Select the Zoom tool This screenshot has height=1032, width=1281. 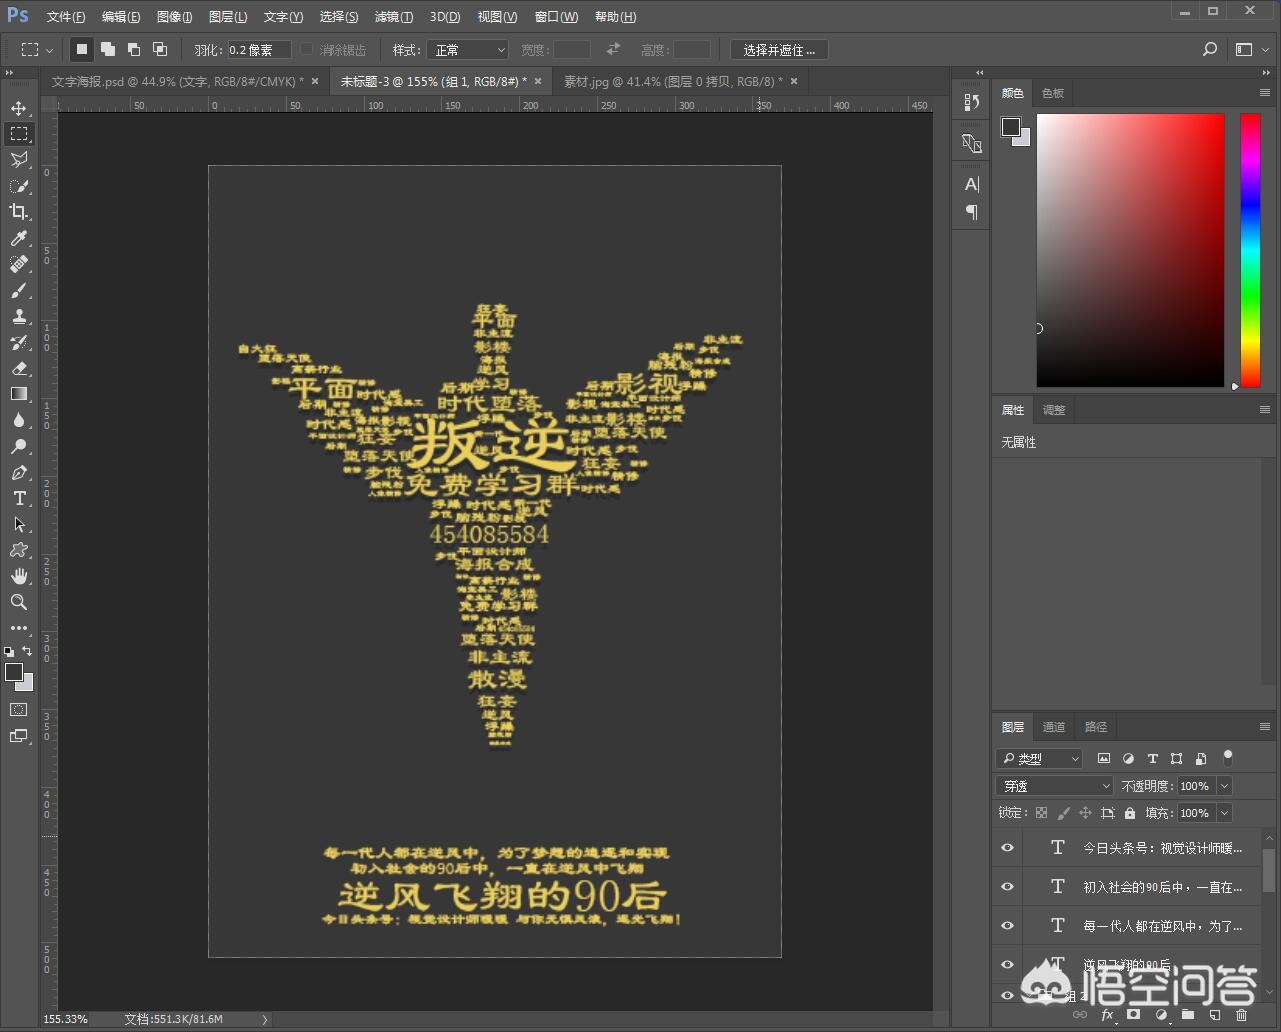pyautogui.click(x=19, y=602)
